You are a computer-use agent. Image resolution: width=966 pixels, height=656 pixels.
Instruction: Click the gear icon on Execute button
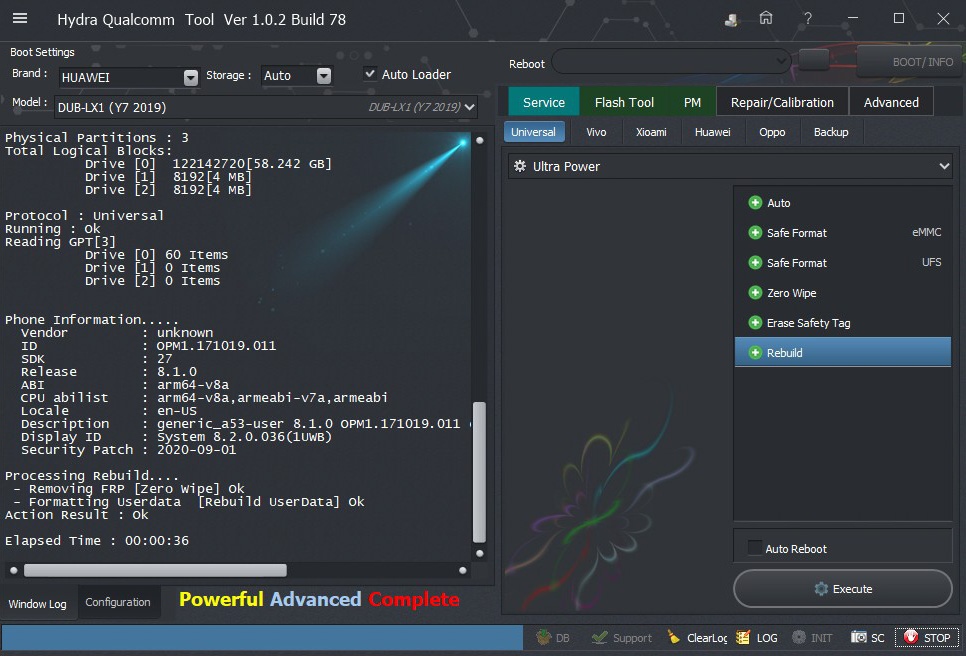[x=821, y=589]
